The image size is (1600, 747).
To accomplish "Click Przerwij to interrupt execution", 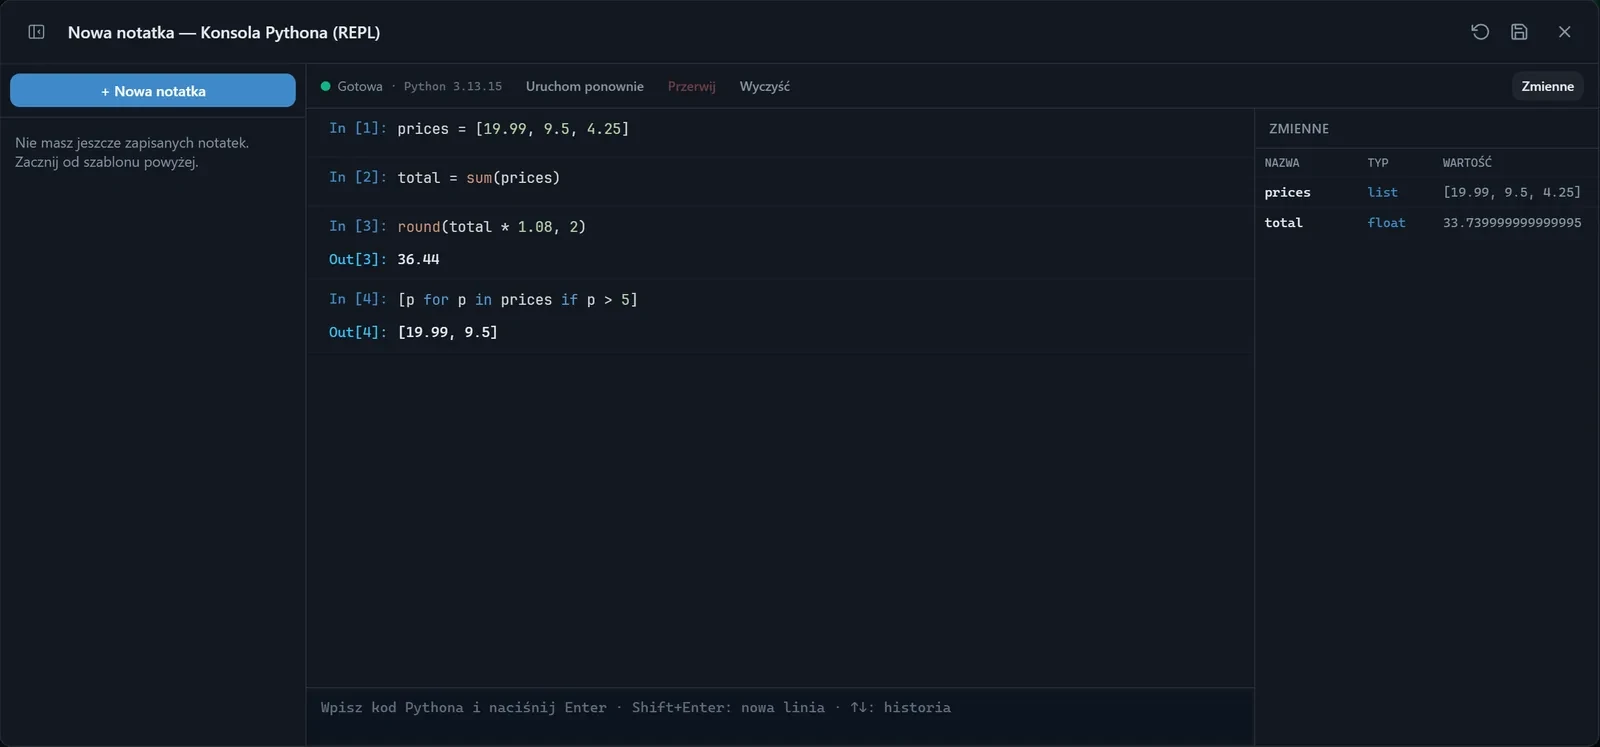I will tap(692, 86).
